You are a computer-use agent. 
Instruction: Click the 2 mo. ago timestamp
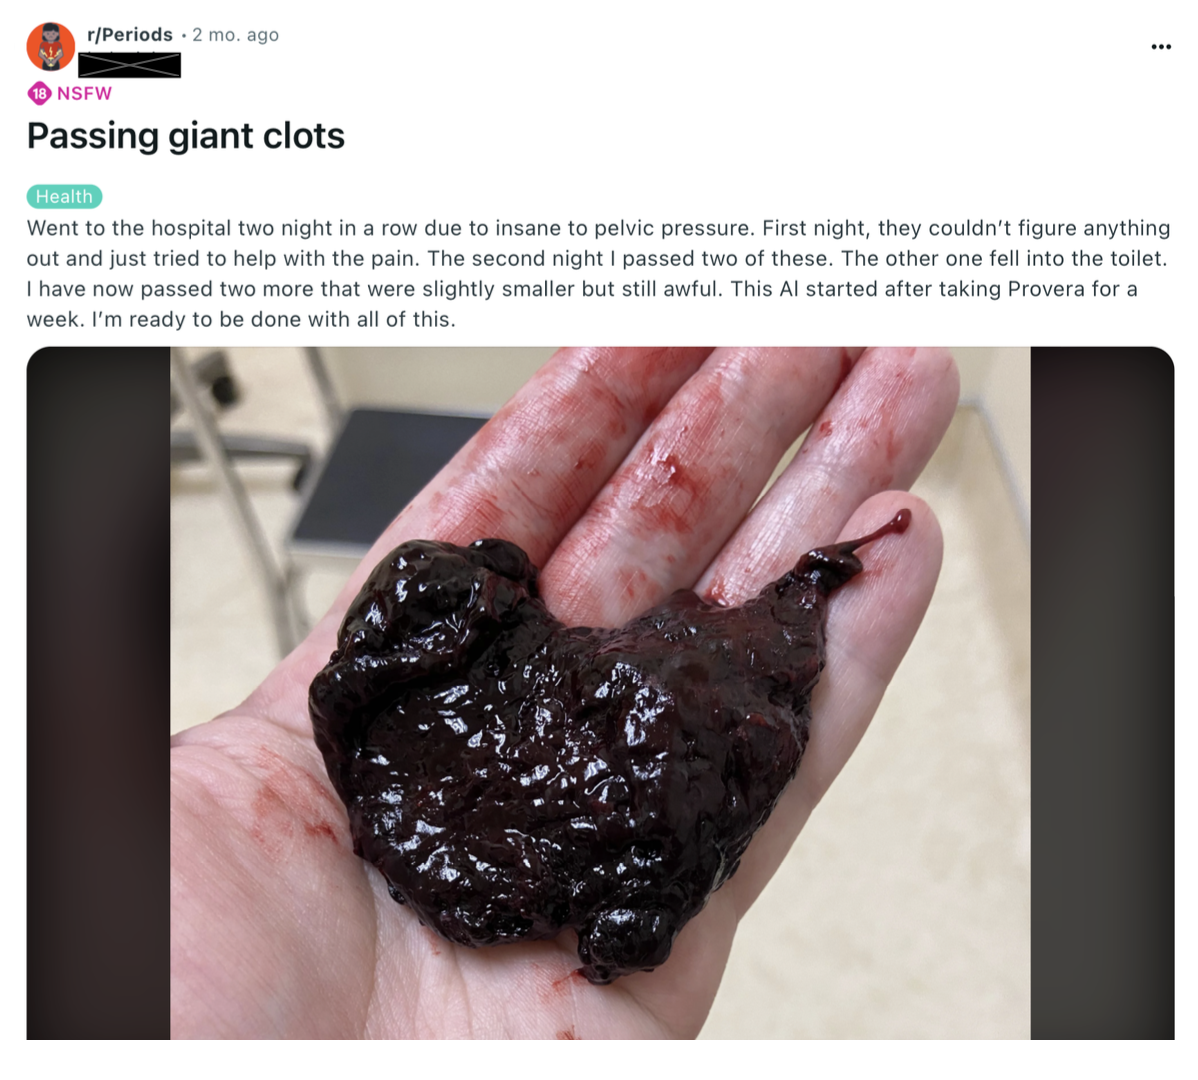(235, 34)
